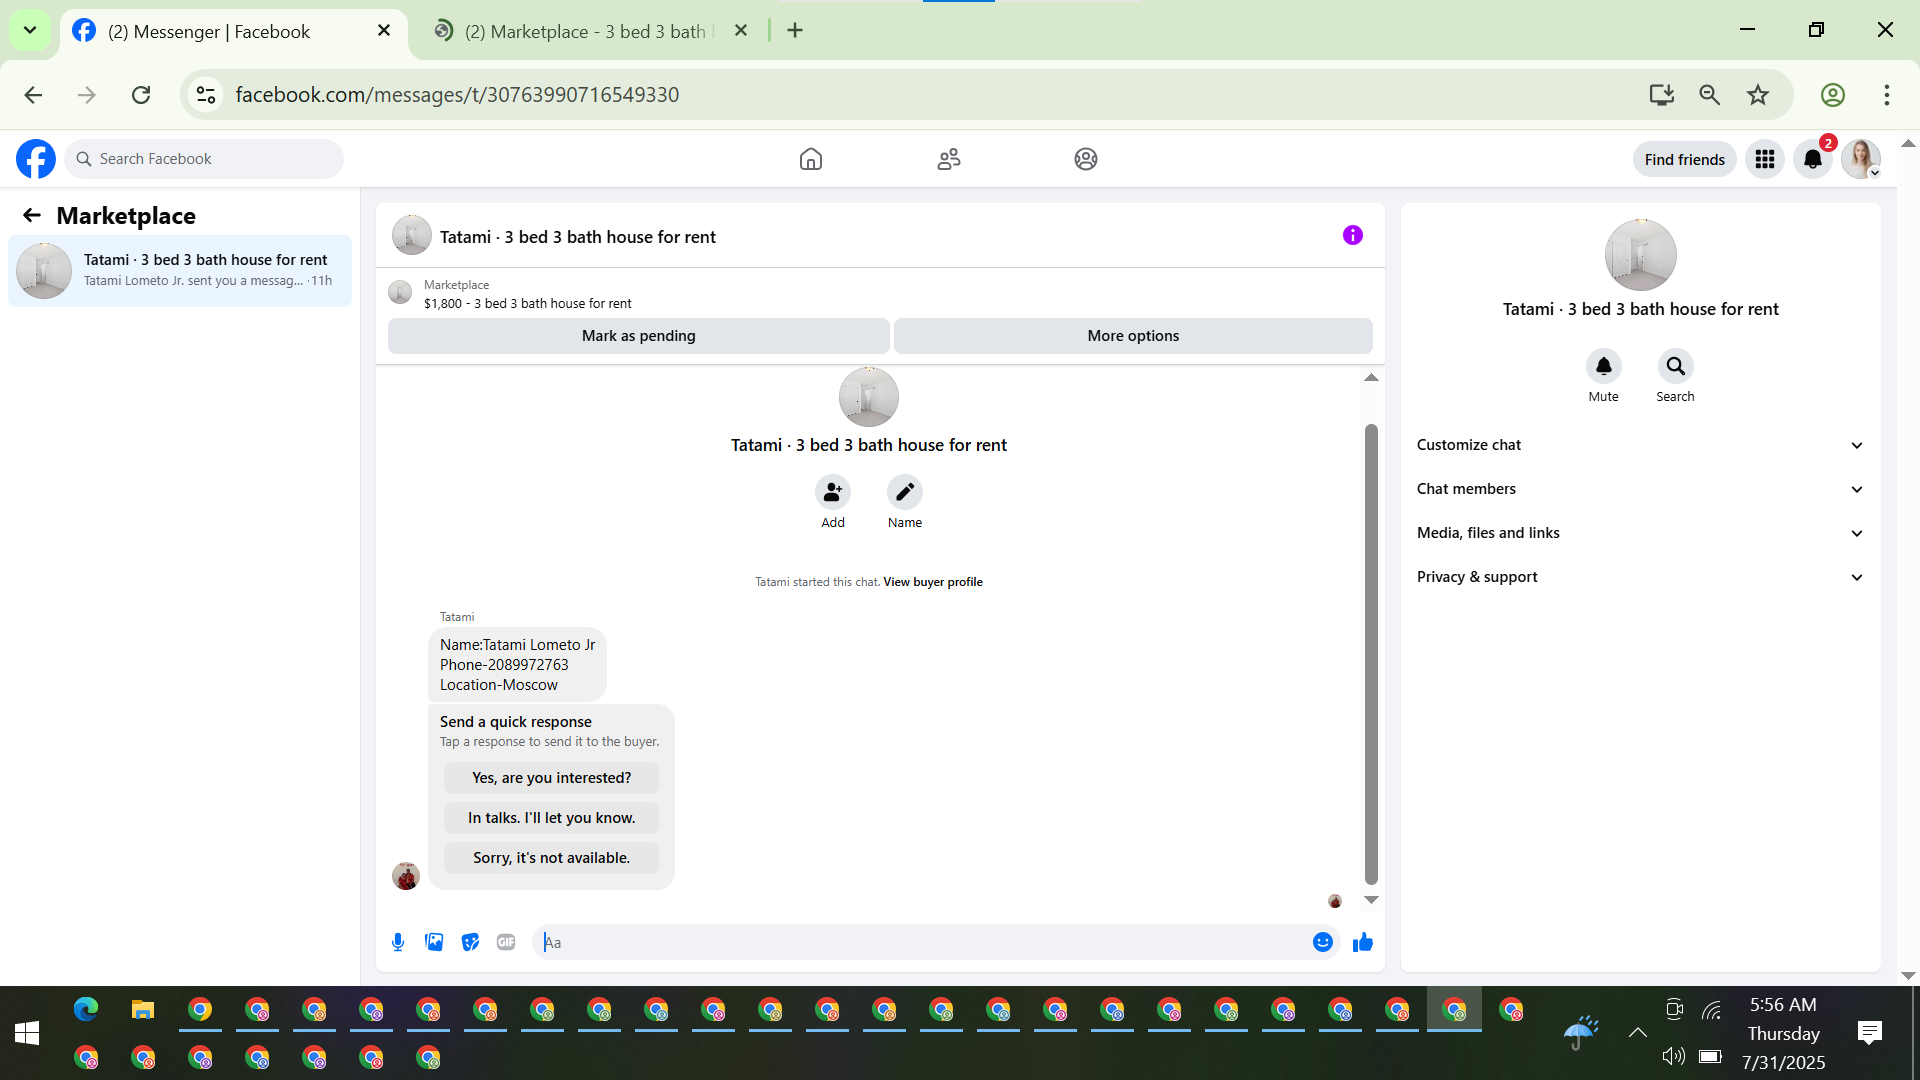
Task: Open the sticker picker icon
Action: (470, 942)
